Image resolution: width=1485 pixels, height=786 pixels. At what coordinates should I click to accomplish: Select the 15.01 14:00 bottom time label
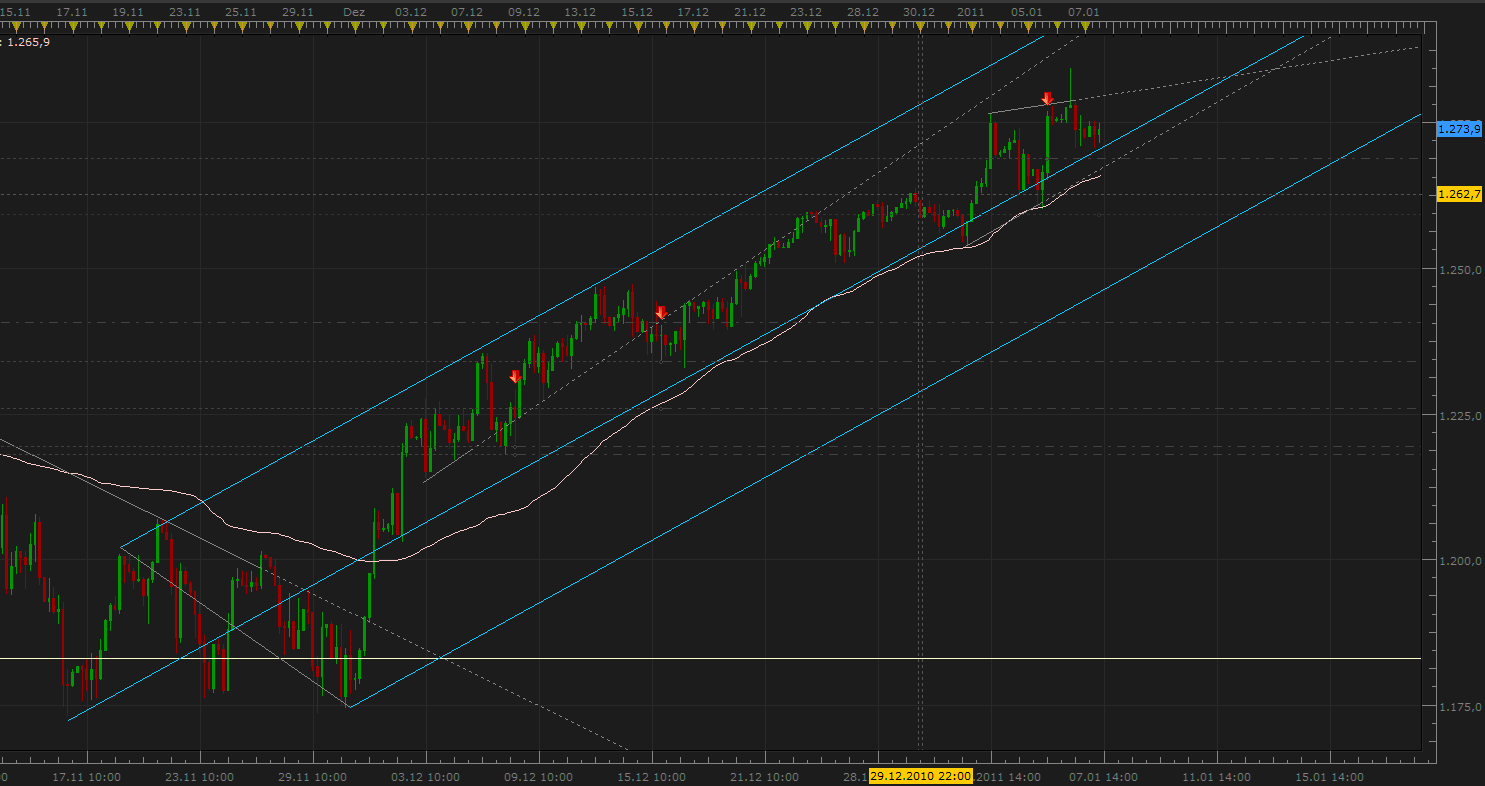1330,776
